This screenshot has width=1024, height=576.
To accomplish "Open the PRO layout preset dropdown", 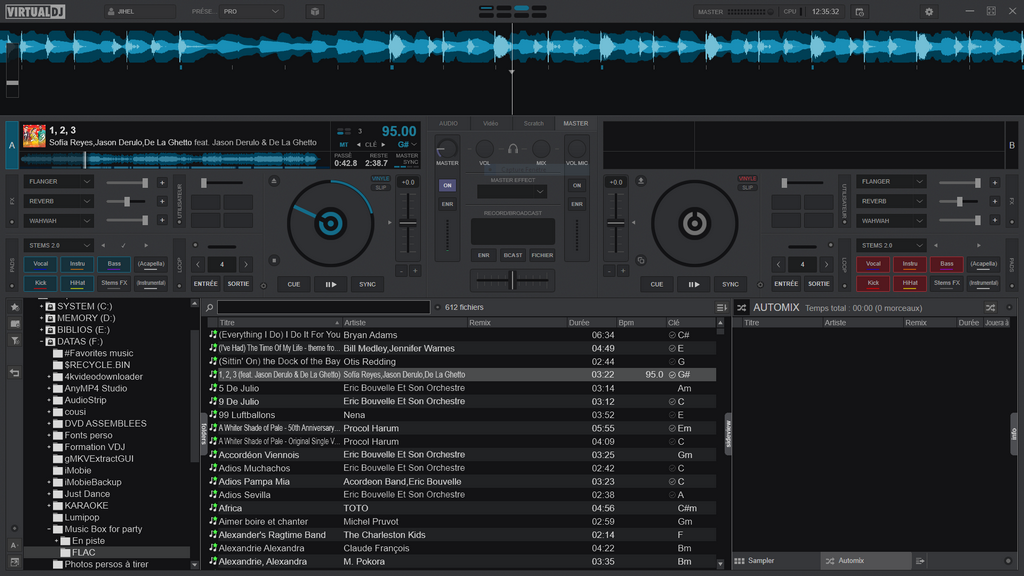I will click(x=251, y=12).
